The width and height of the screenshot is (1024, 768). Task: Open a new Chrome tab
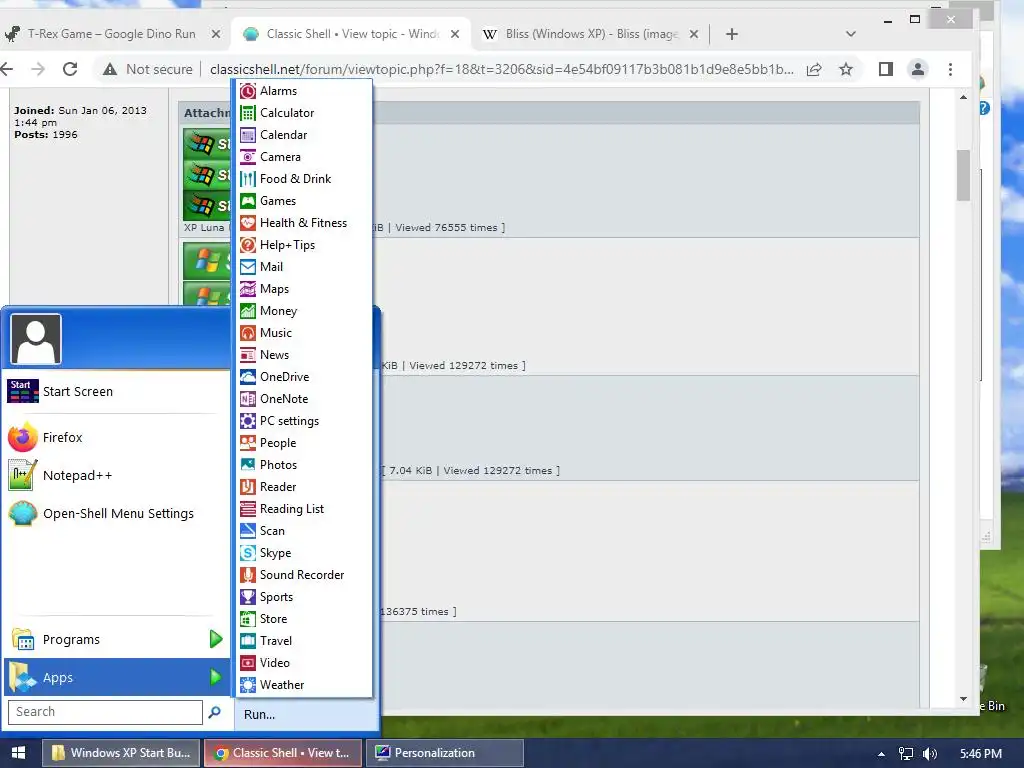pyautogui.click(x=731, y=34)
